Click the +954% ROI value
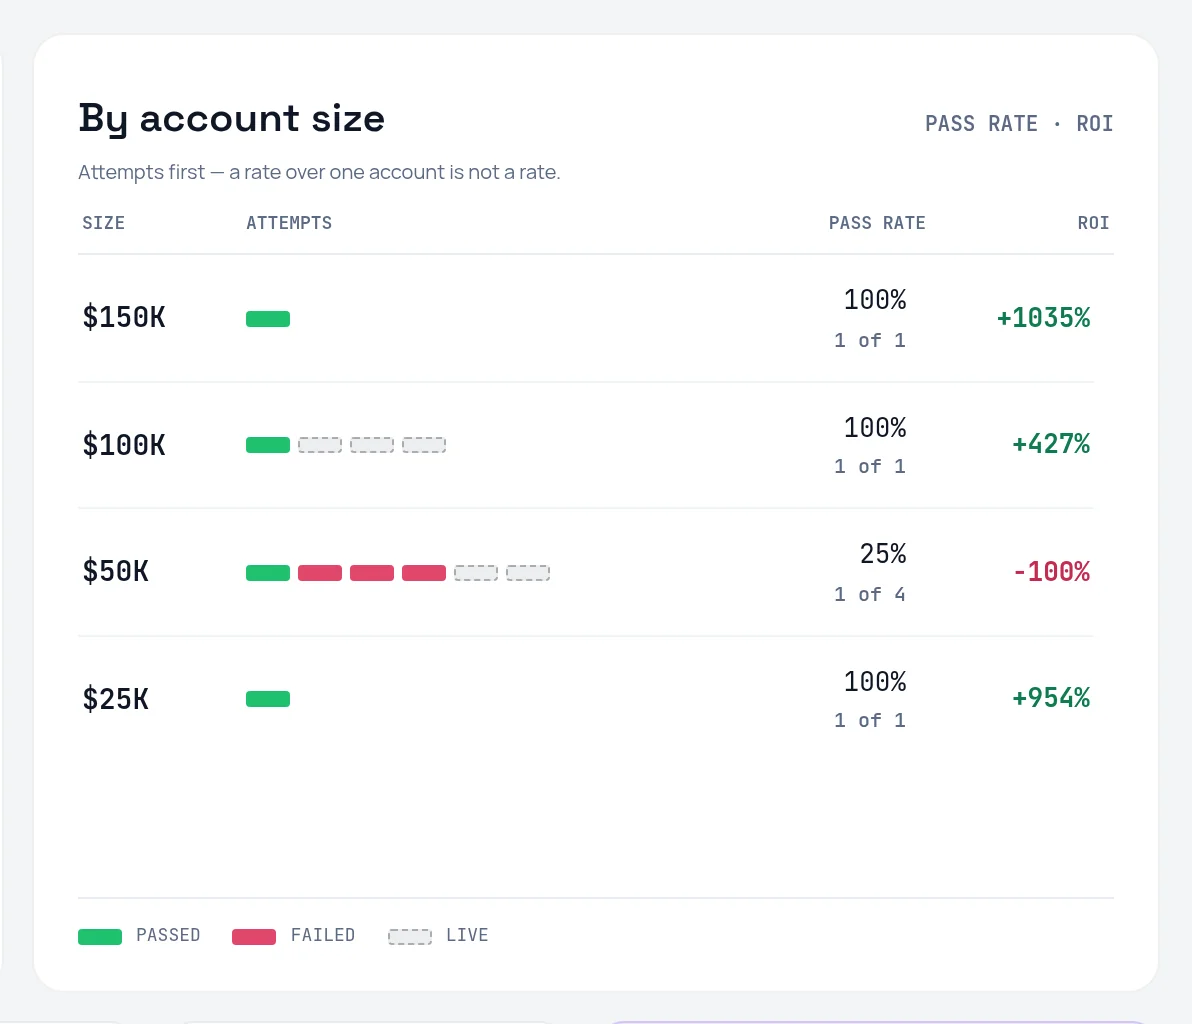 pyautogui.click(x=1051, y=698)
